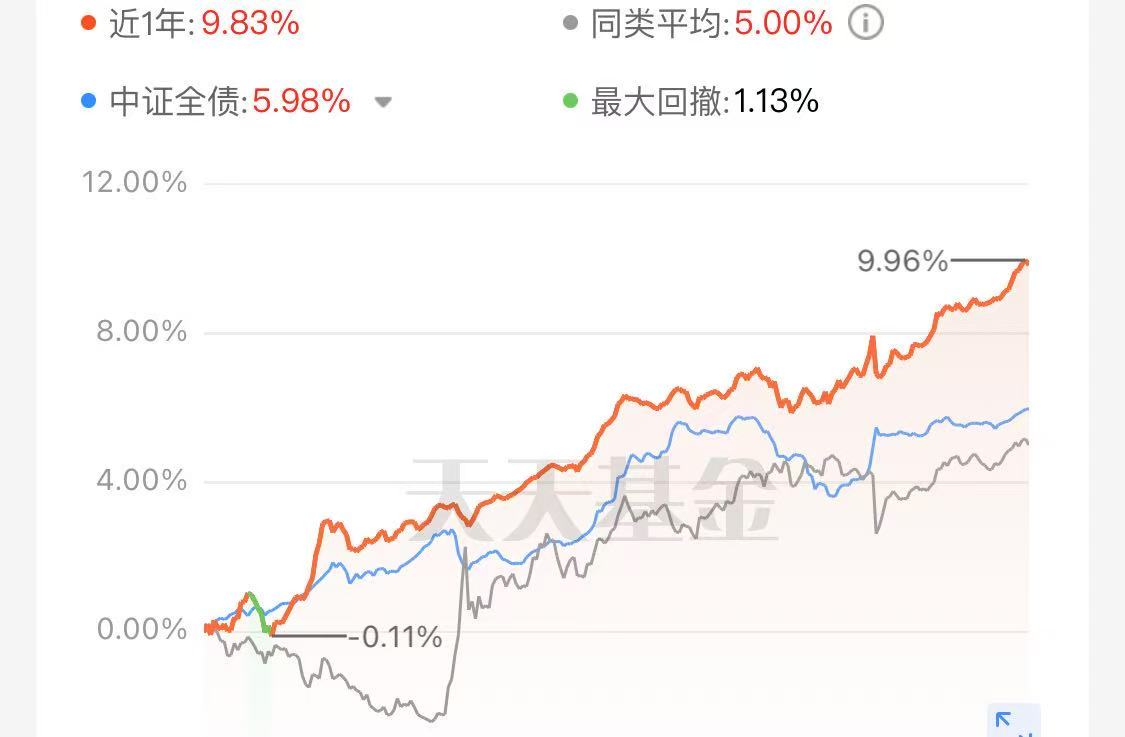Toggle the gray 同类平均 legend dot
The height and width of the screenshot is (737, 1125).
(570, 23)
